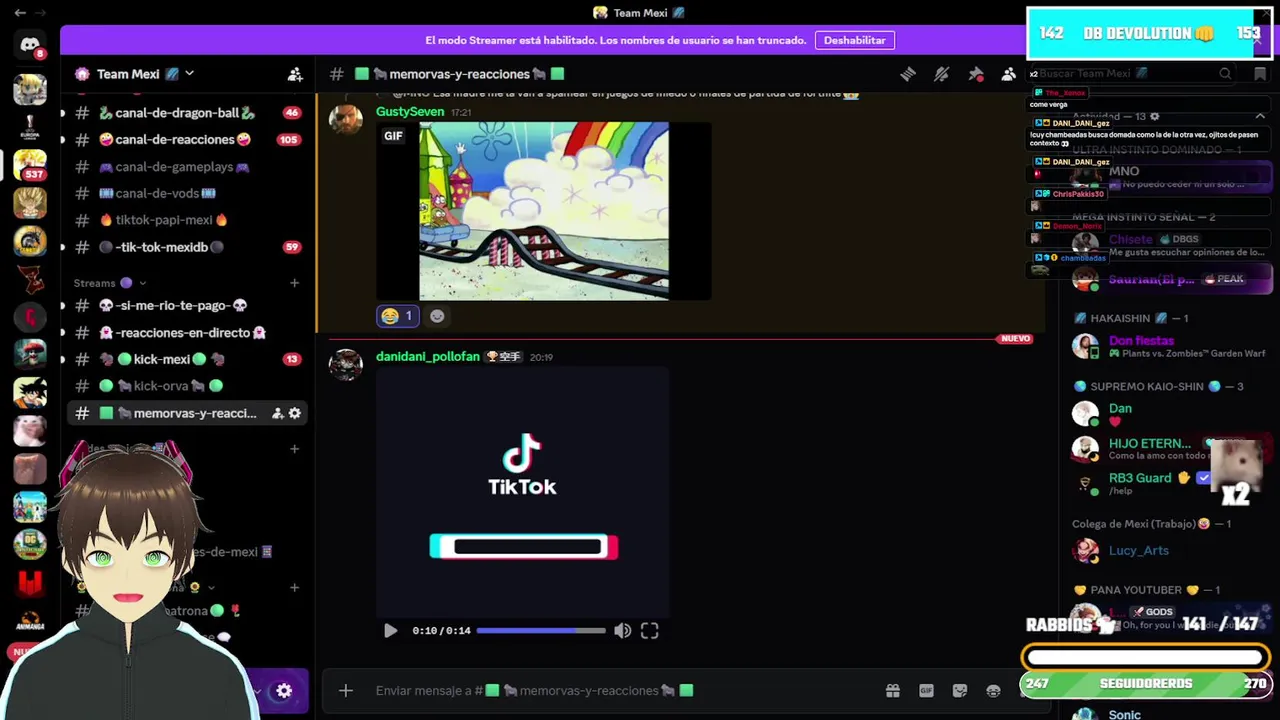1280x720 pixels.
Task: Jump to NUEVO new messages marker
Action: pyautogui.click(x=1015, y=339)
